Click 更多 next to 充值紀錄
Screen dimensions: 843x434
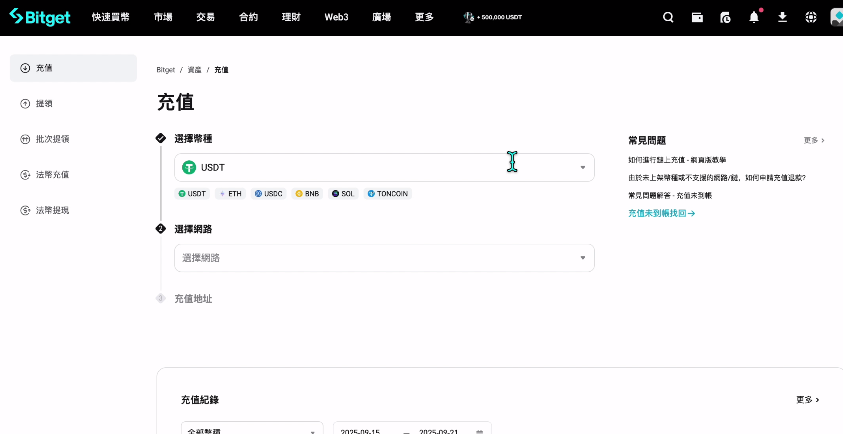[x=807, y=399]
